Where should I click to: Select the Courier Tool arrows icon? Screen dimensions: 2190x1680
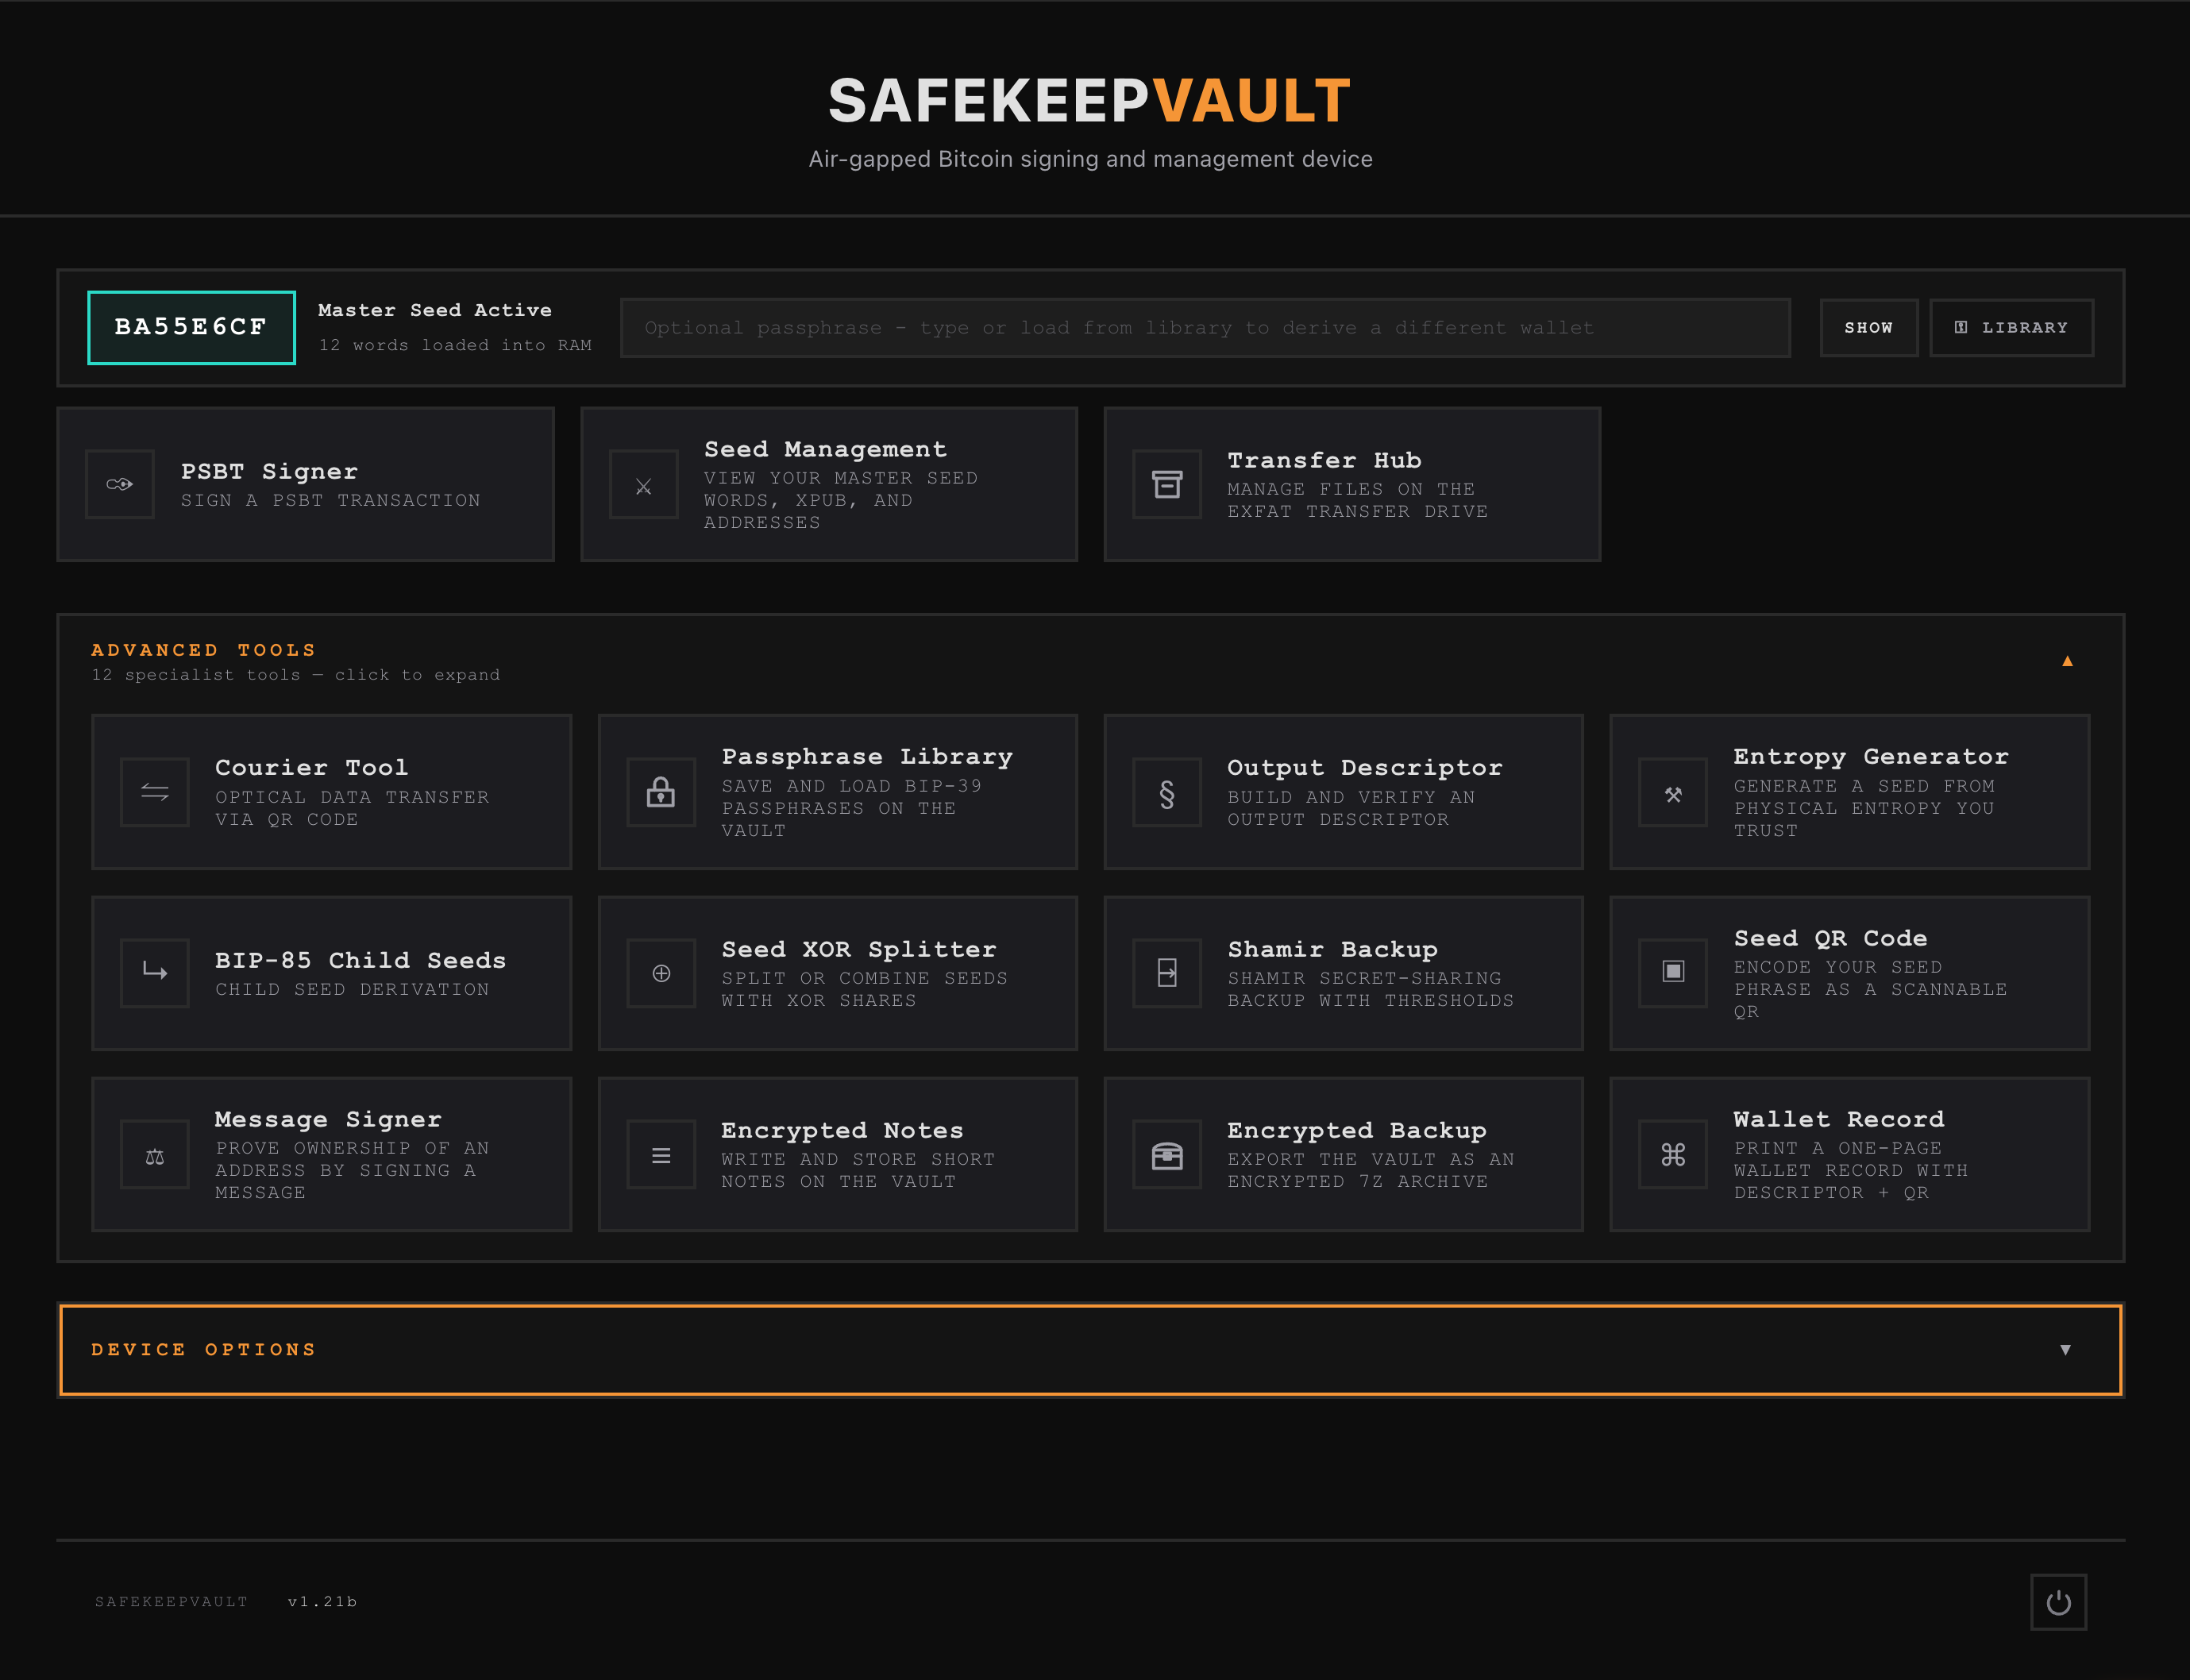tap(155, 792)
